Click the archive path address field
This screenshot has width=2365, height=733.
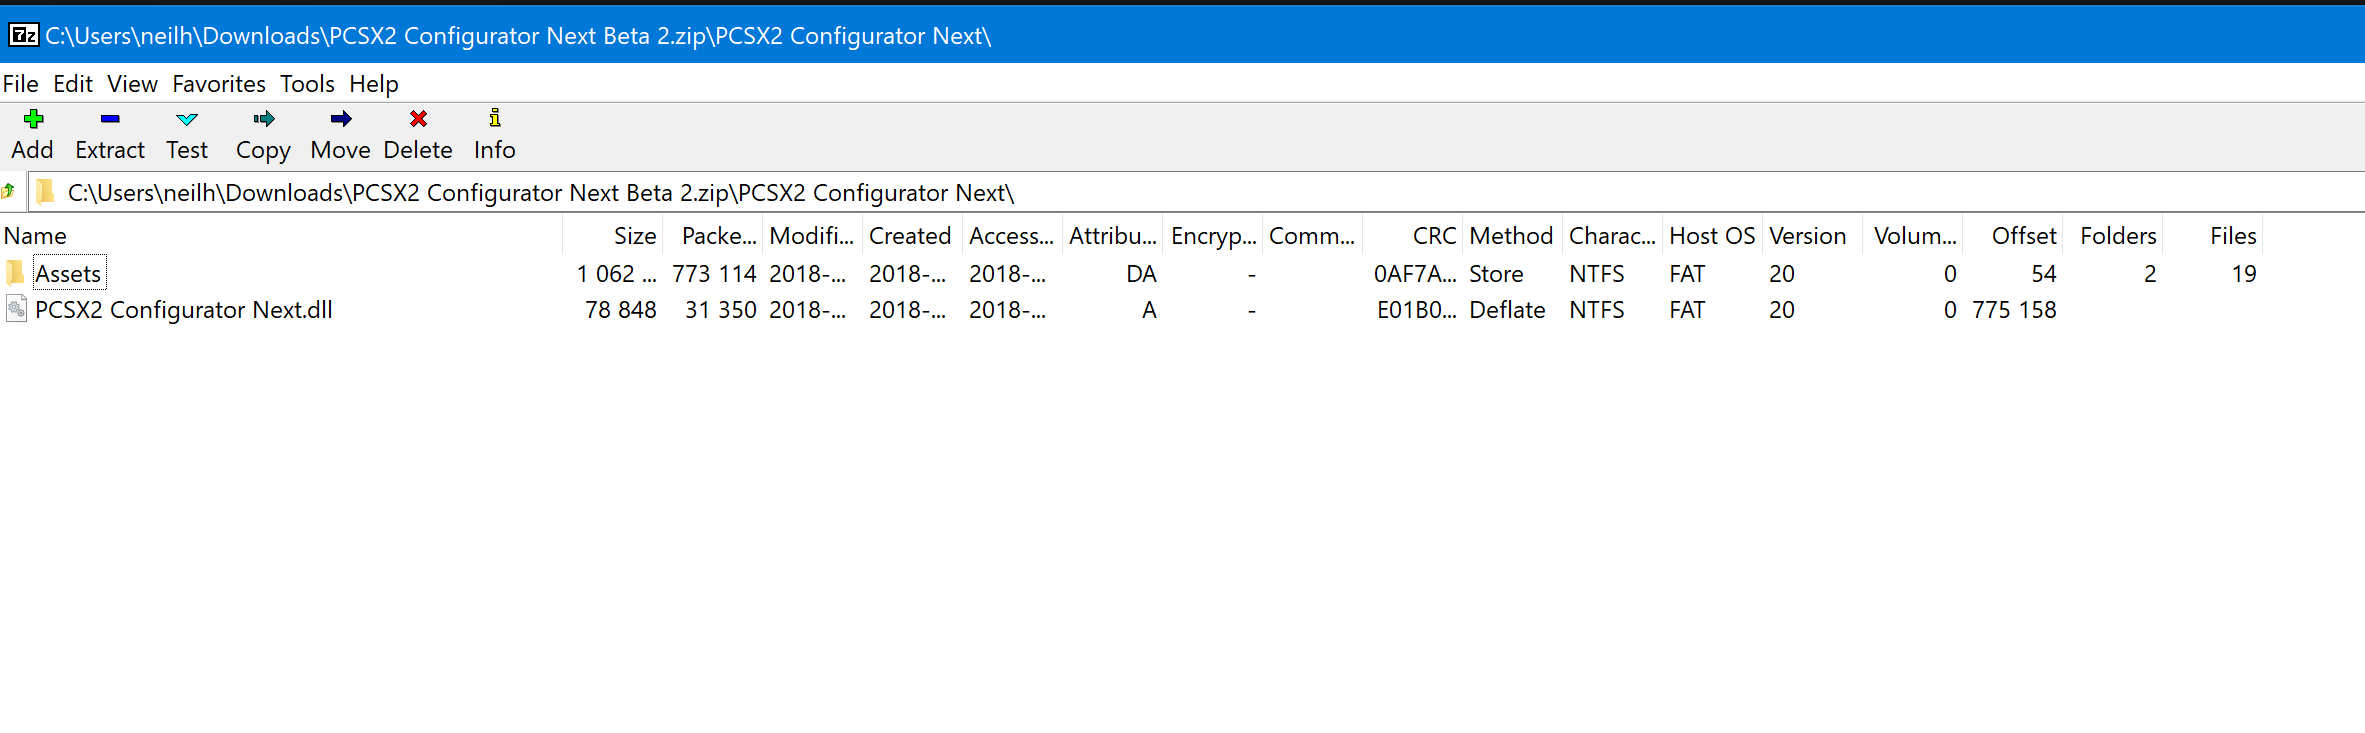pyautogui.click(x=1195, y=192)
